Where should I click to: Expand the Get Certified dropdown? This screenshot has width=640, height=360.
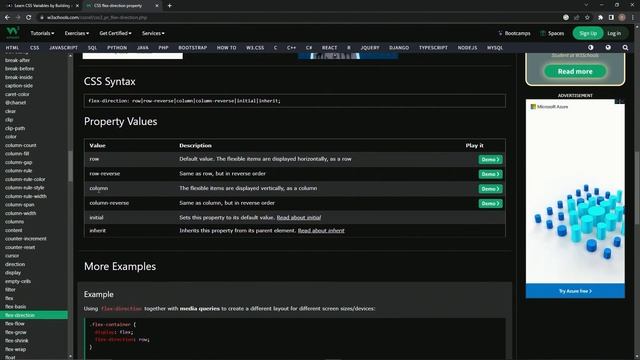click(116, 33)
